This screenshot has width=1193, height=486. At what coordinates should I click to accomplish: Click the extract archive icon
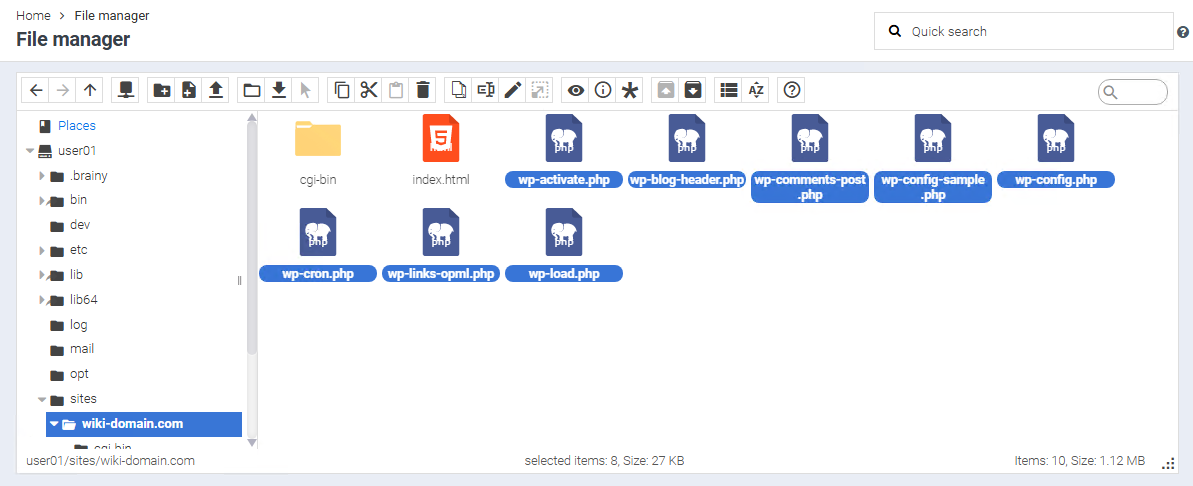click(x=666, y=91)
